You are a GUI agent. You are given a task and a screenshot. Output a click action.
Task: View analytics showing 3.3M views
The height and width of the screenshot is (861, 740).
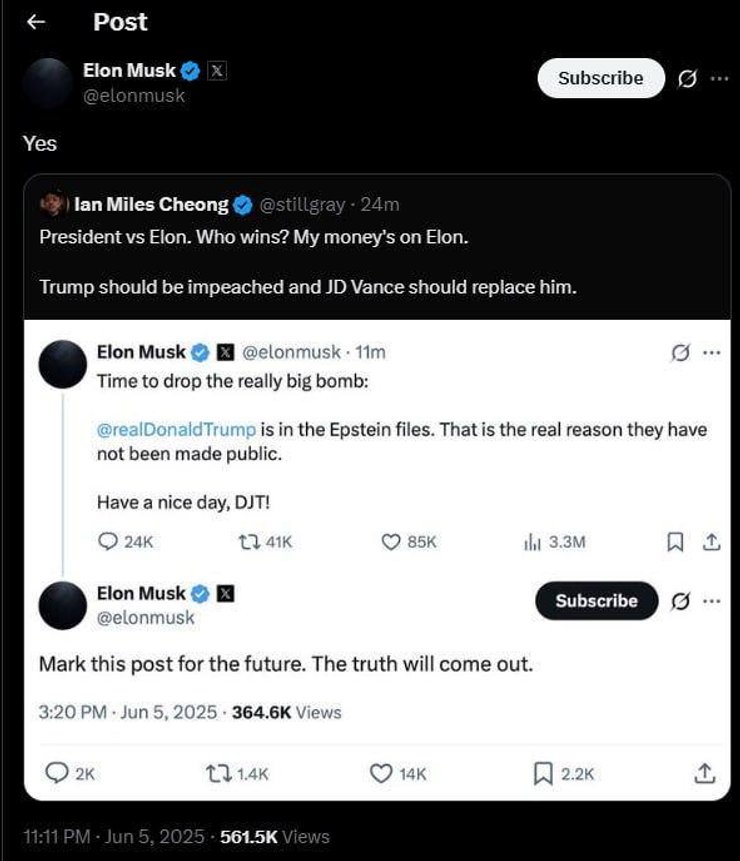click(x=532, y=542)
